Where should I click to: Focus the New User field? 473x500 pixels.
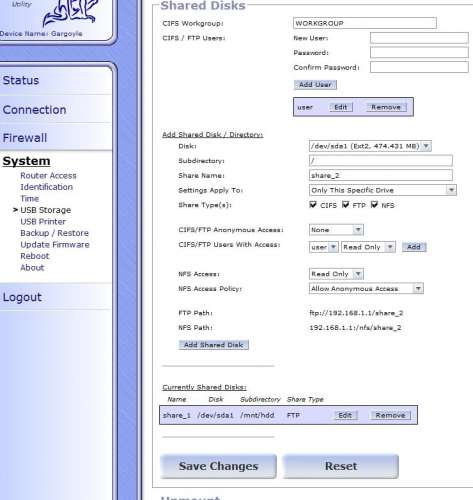419,38
